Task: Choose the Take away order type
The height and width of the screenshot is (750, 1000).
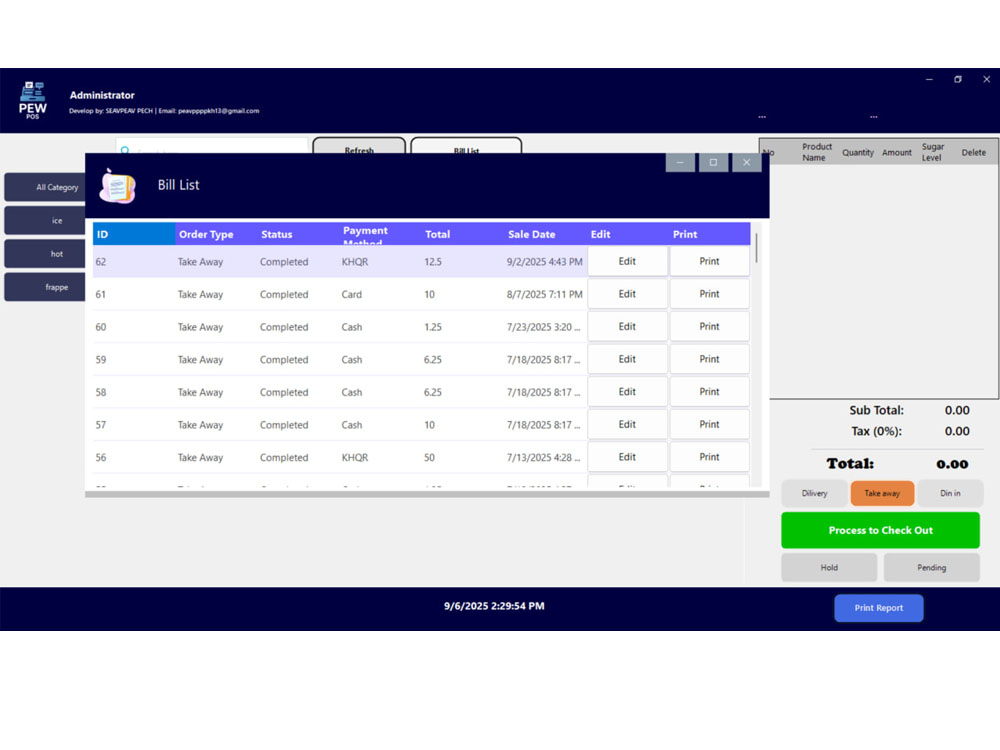Action: (x=882, y=493)
